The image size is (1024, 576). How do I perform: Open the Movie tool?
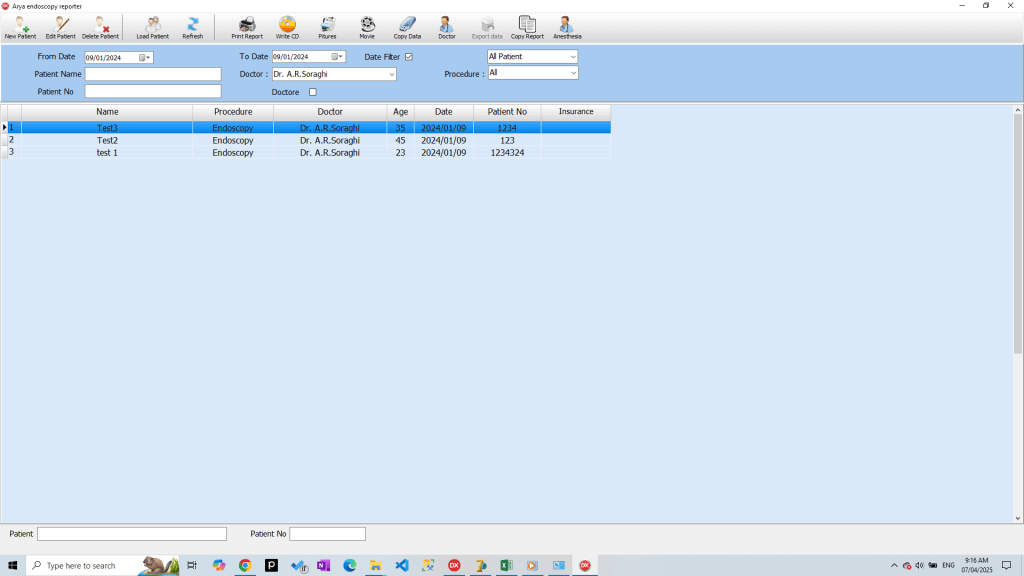tap(367, 26)
